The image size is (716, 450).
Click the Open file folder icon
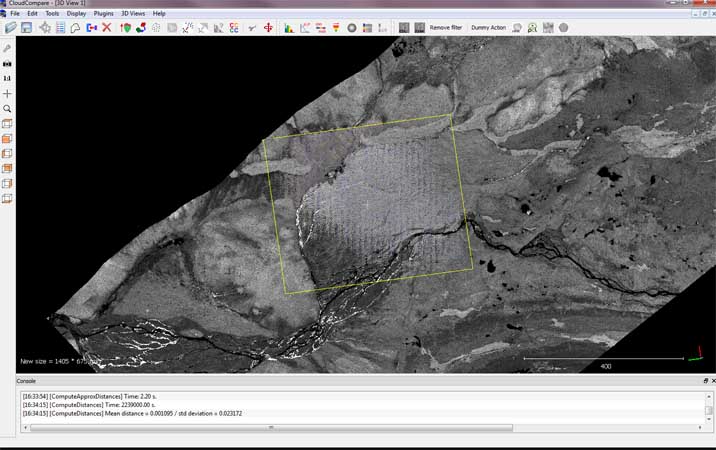click(10, 28)
